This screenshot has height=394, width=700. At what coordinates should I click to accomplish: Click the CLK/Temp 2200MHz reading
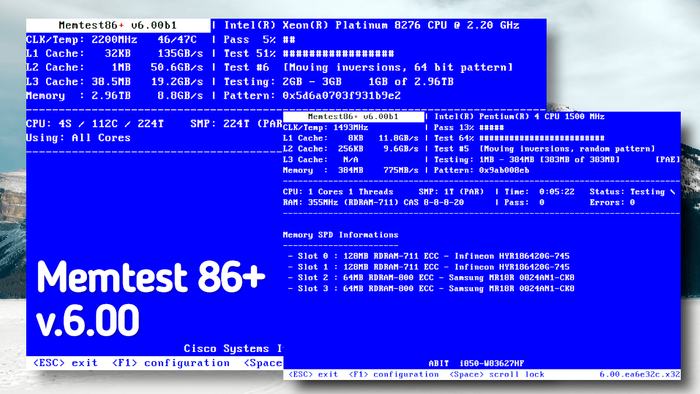click(82, 39)
